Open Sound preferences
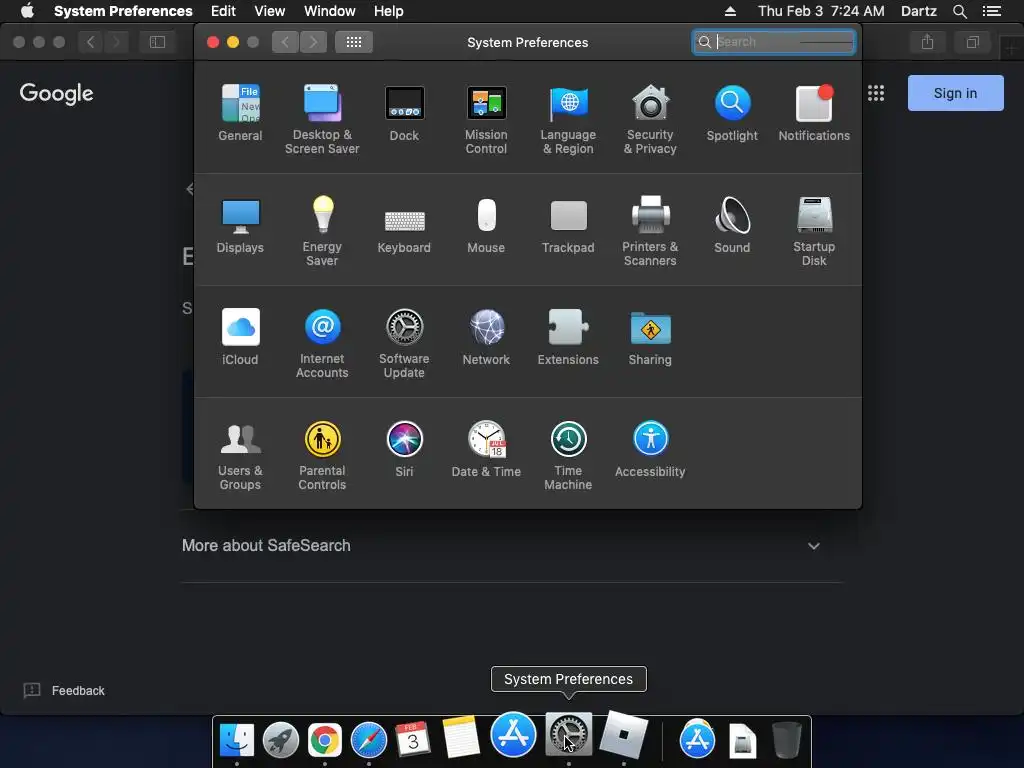The height and width of the screenshot is (768, 1024). 732,225
